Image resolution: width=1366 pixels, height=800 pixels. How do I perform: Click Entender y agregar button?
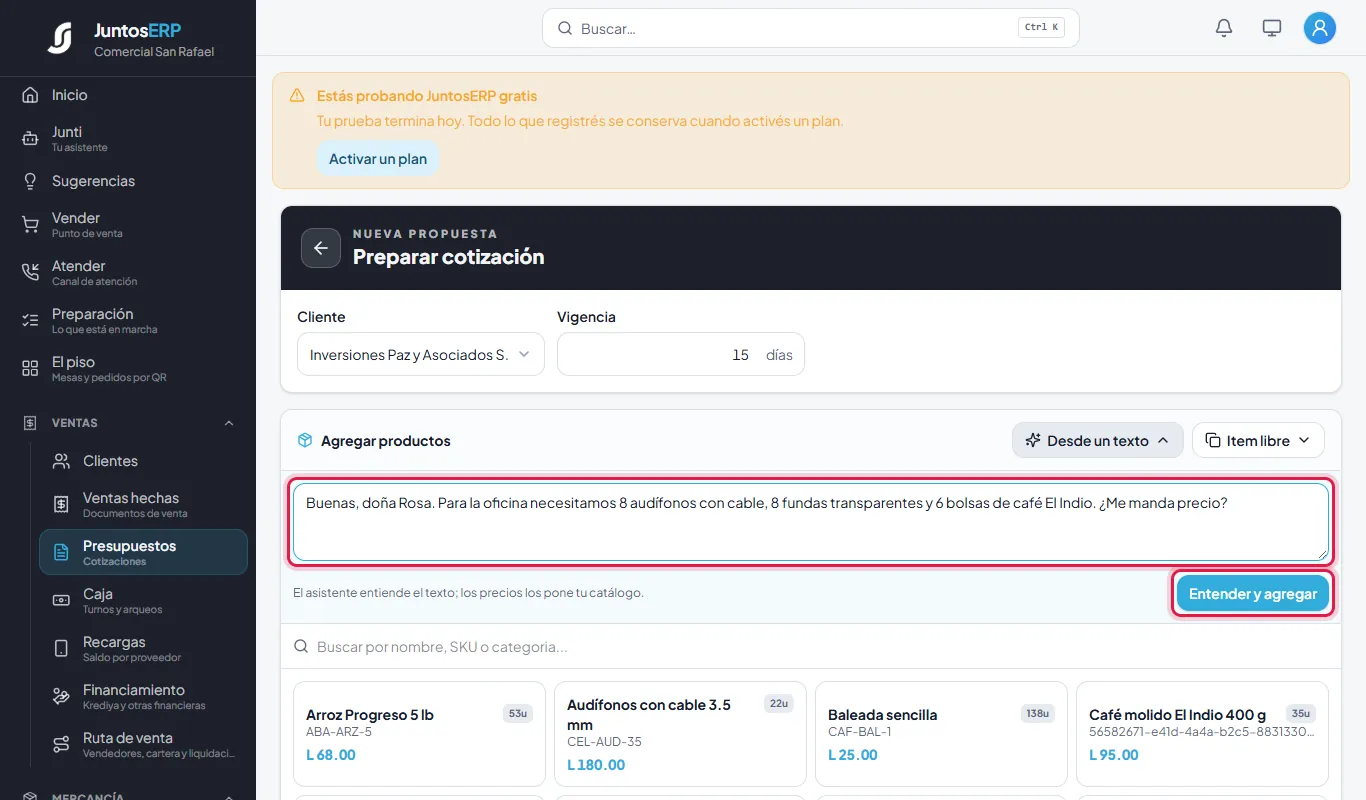(x=1253, y=594)
